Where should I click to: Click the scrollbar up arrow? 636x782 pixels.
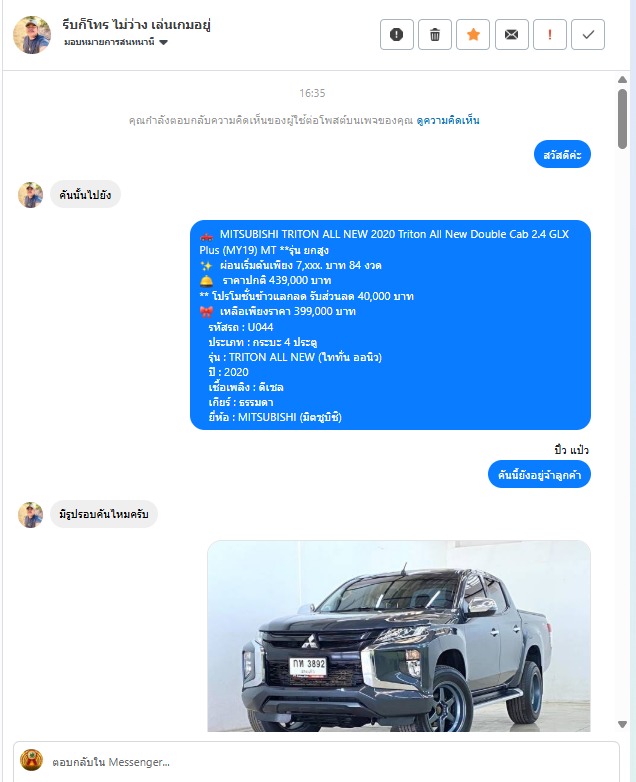pyautogui.click(x=622, y=80)
